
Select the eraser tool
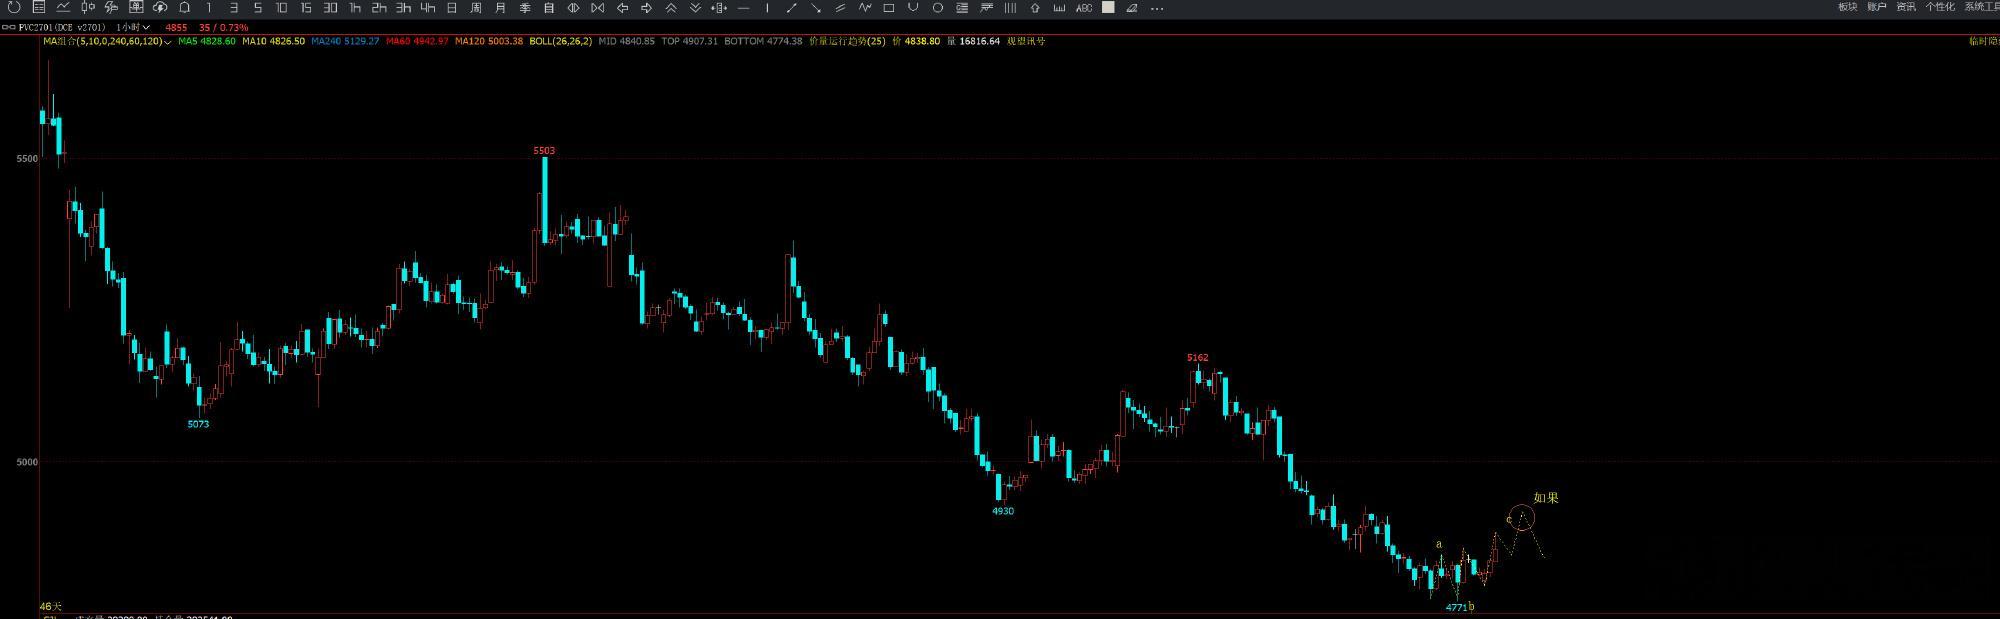click(x=1132, y=7)
